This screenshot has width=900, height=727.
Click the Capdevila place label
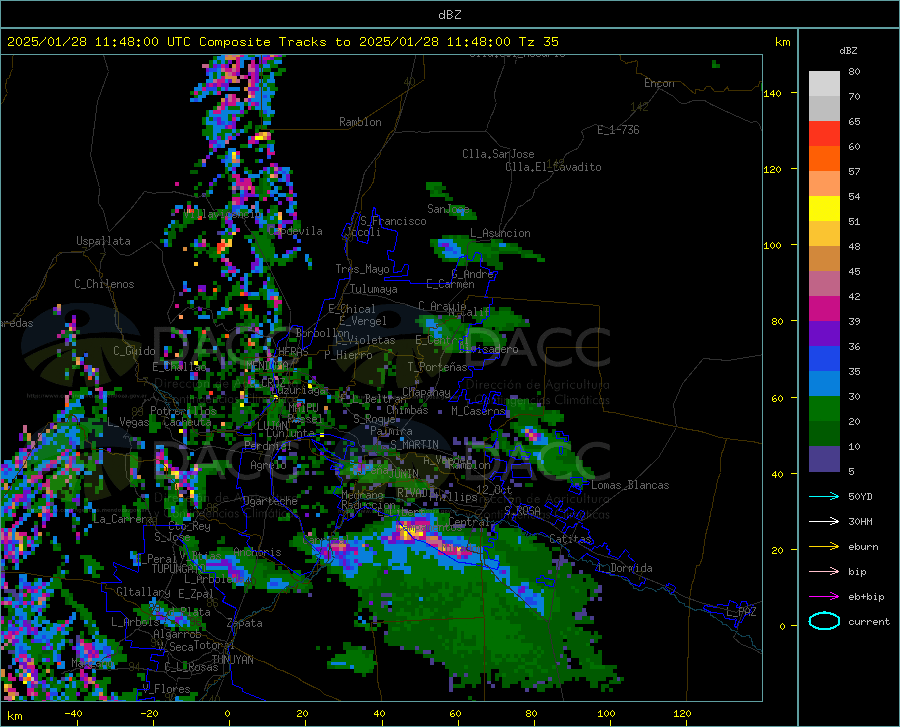(295, 231)
